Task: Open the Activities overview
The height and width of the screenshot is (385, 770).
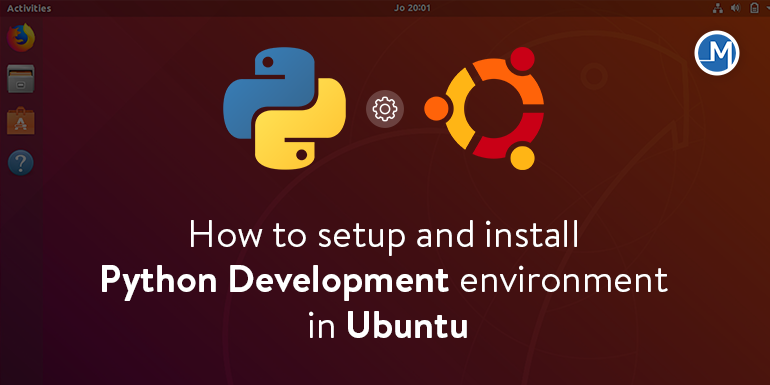Action: pyautogui.click(x=28, y=8)
